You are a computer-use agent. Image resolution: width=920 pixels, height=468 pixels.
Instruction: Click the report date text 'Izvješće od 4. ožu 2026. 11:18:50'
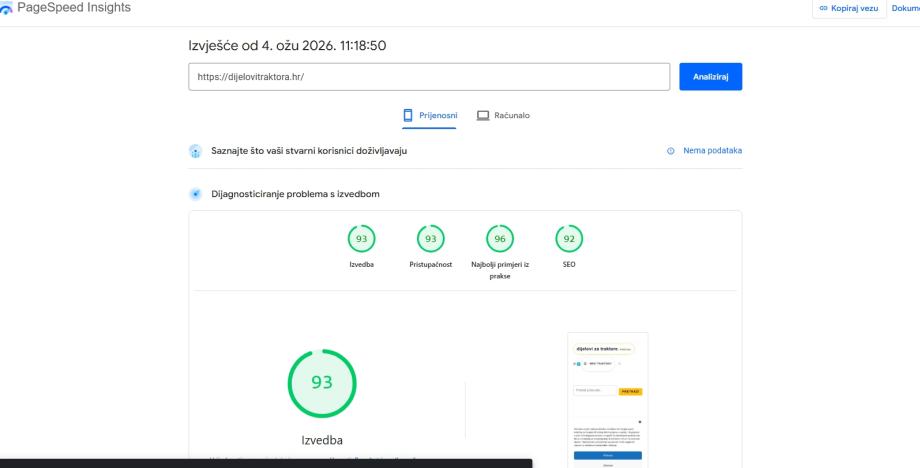click(x=287, y=46)
